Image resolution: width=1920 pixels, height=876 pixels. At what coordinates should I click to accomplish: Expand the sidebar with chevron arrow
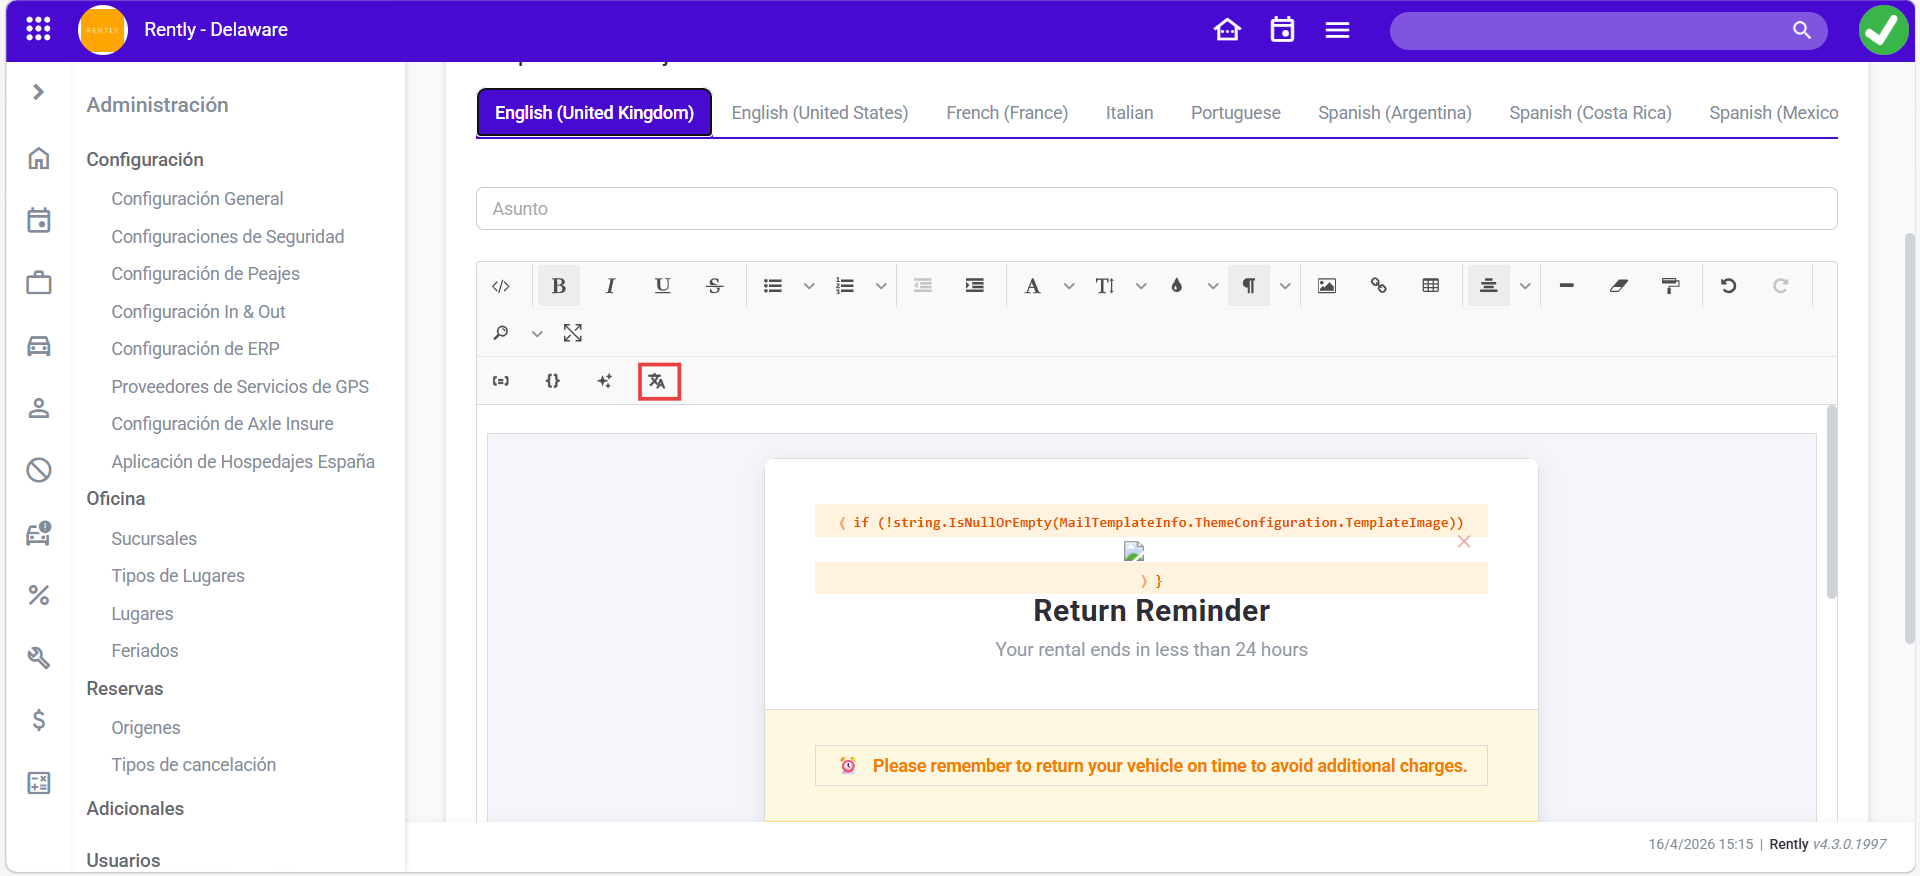tap(38, 92)
